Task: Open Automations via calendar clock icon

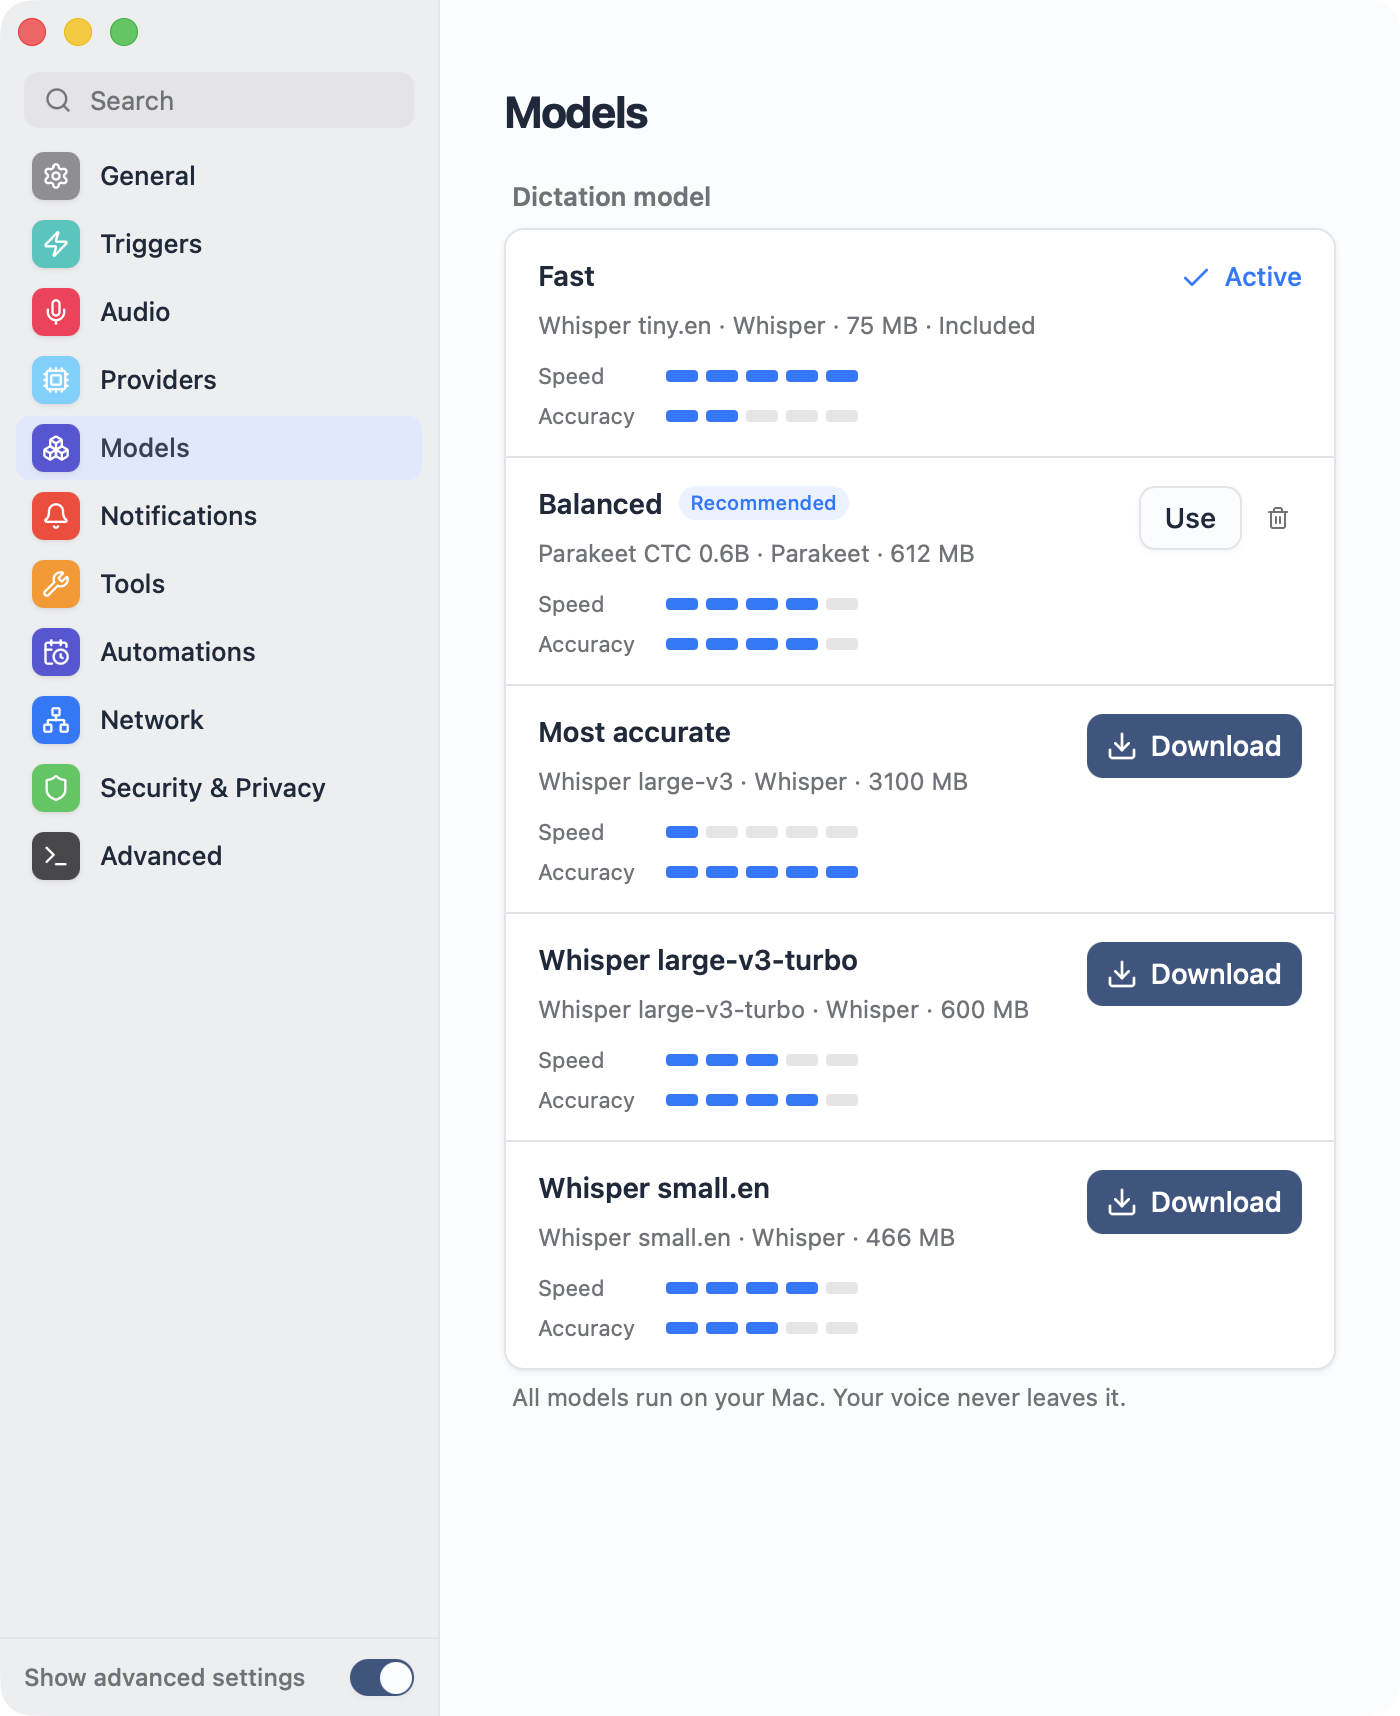Action: pyautogui.click(x=56, y=652)
